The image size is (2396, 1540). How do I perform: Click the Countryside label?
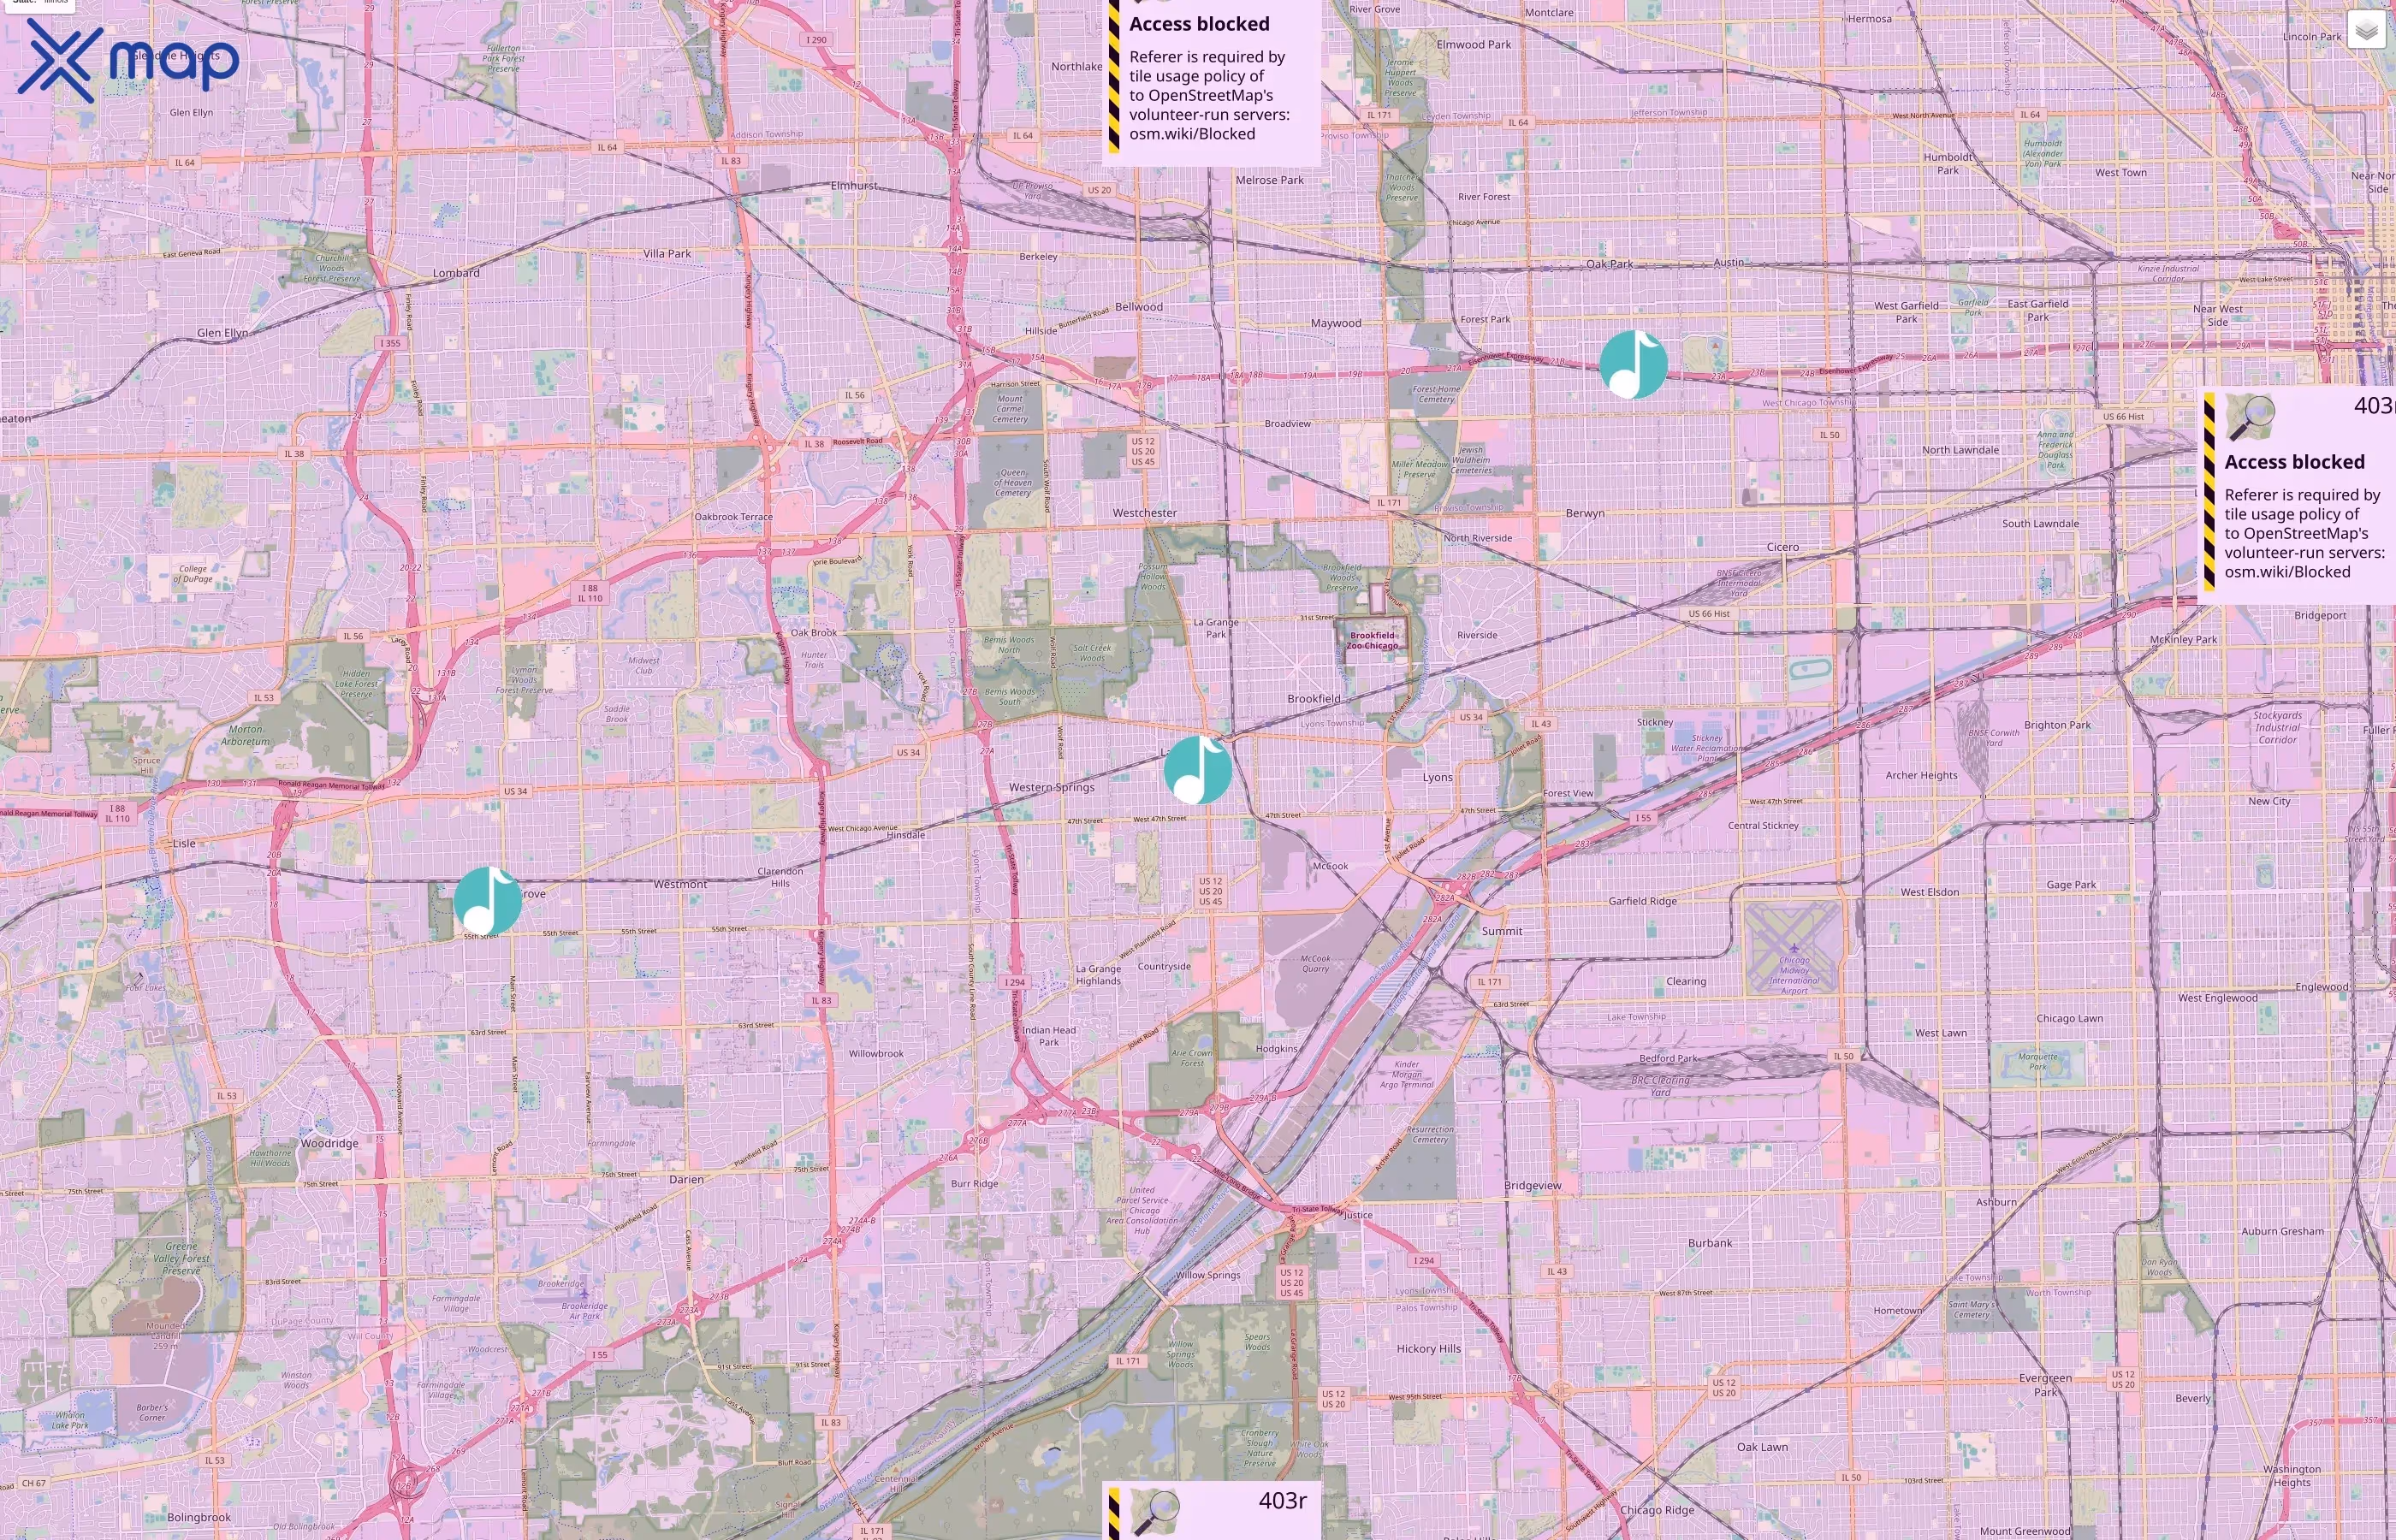click(1164, 967)
